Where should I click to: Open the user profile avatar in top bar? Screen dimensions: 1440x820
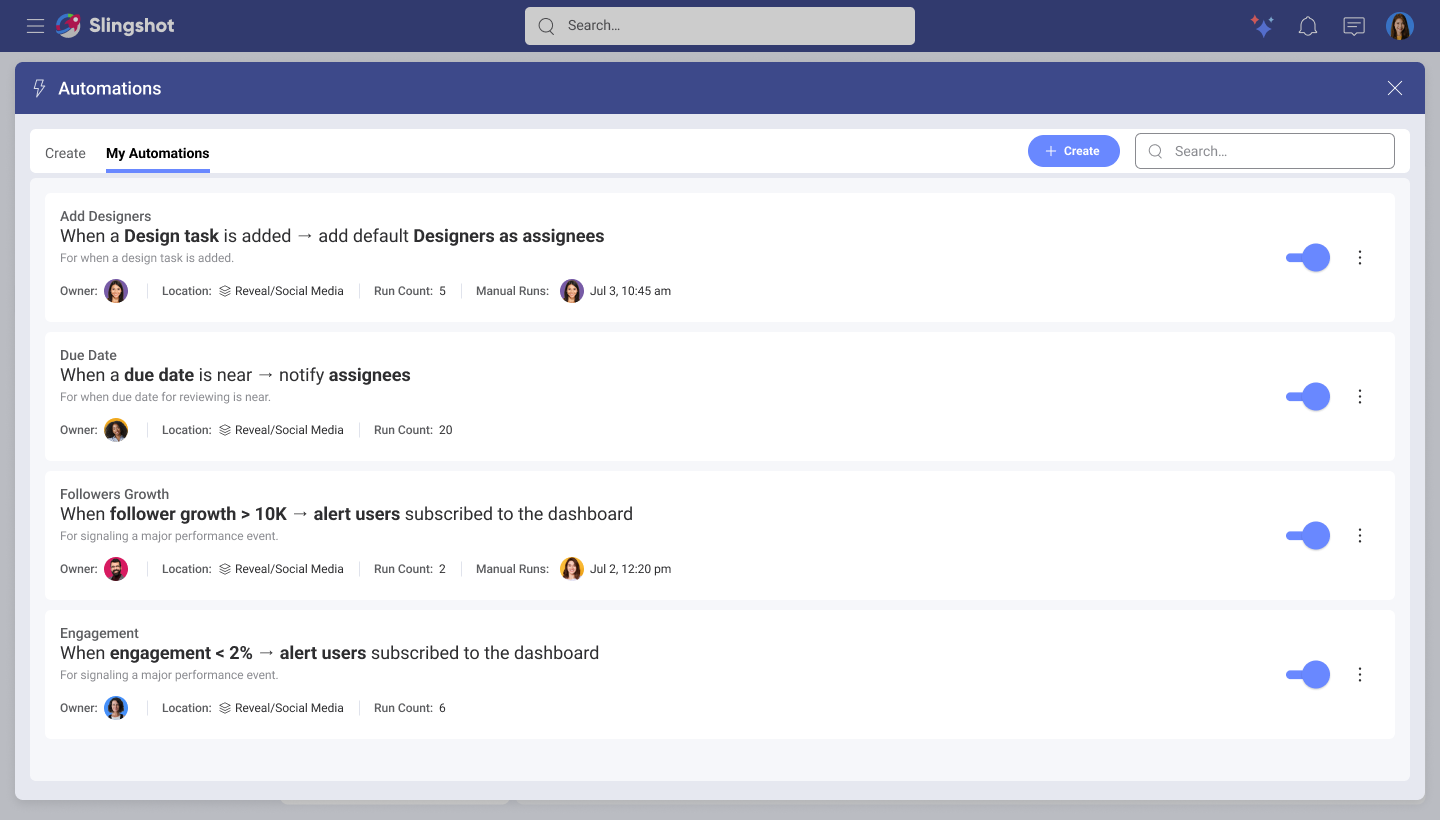coord(1400,26)
